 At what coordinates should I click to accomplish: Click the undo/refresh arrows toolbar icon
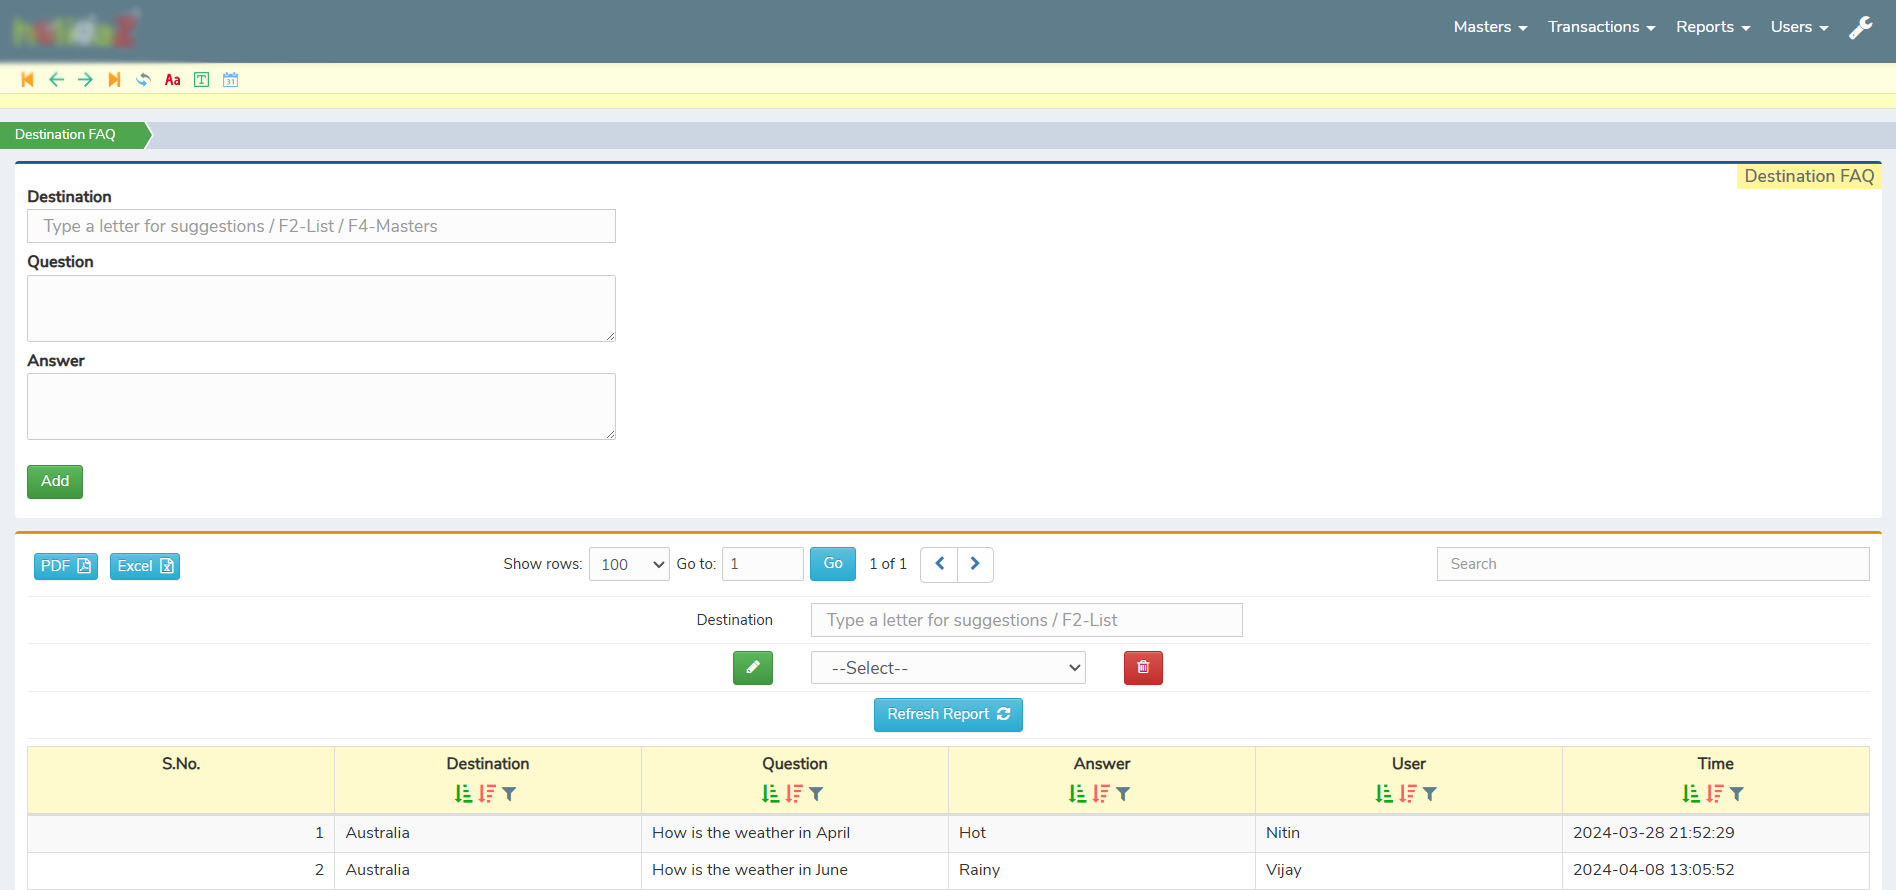point(143,80)
